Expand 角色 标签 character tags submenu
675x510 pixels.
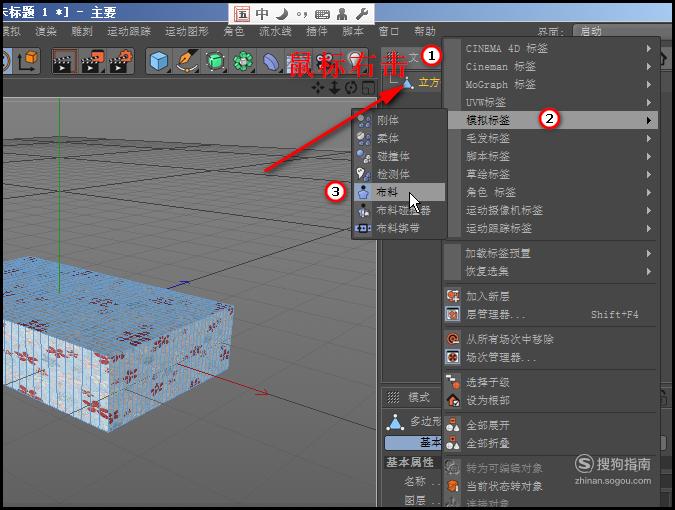(x=551, y=192)
